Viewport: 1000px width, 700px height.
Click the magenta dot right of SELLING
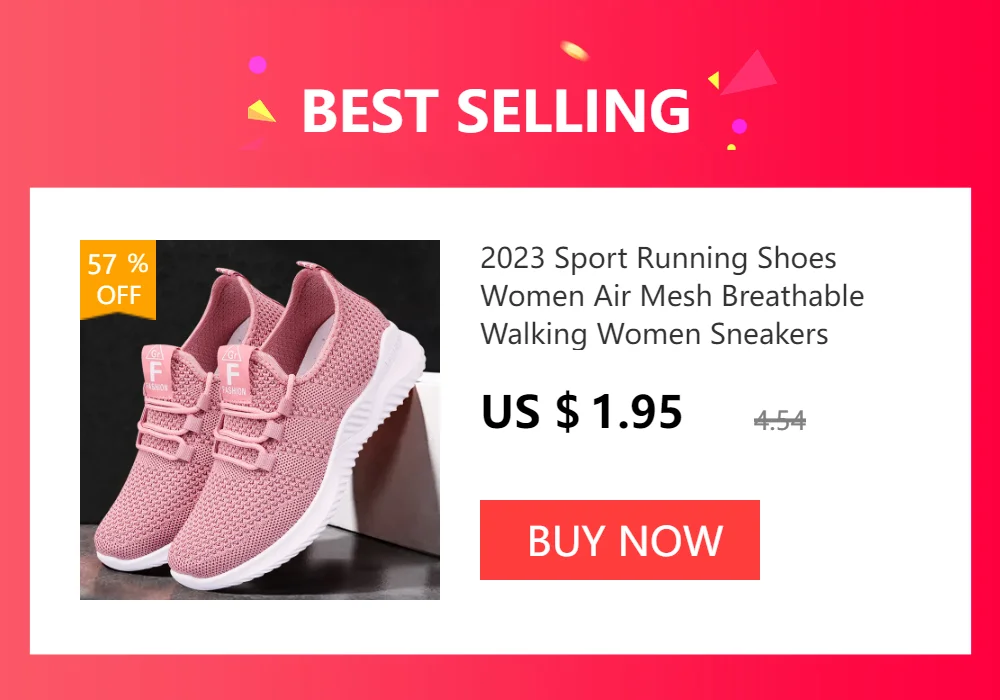pos(739,126)
